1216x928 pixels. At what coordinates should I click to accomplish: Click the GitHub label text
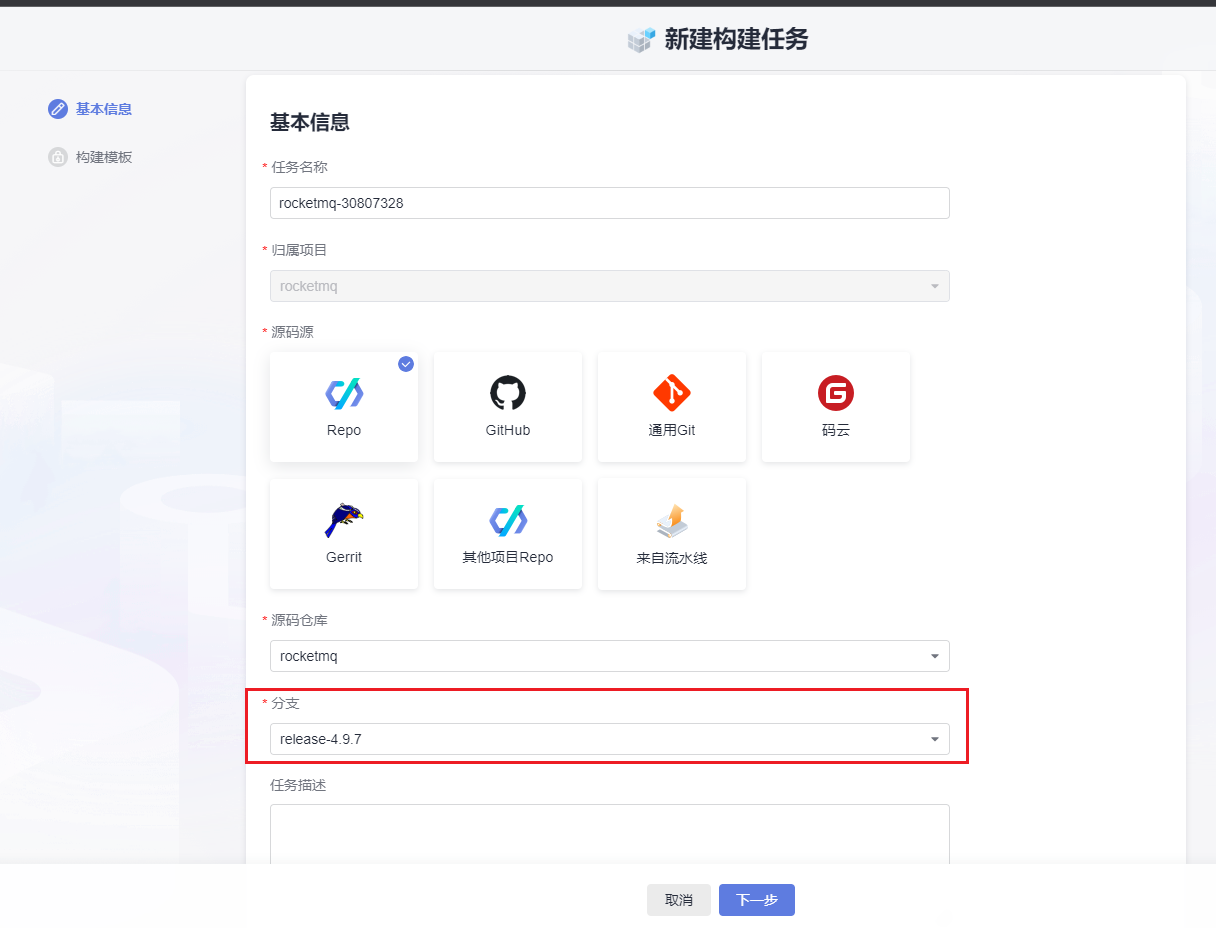pos(508,430)
